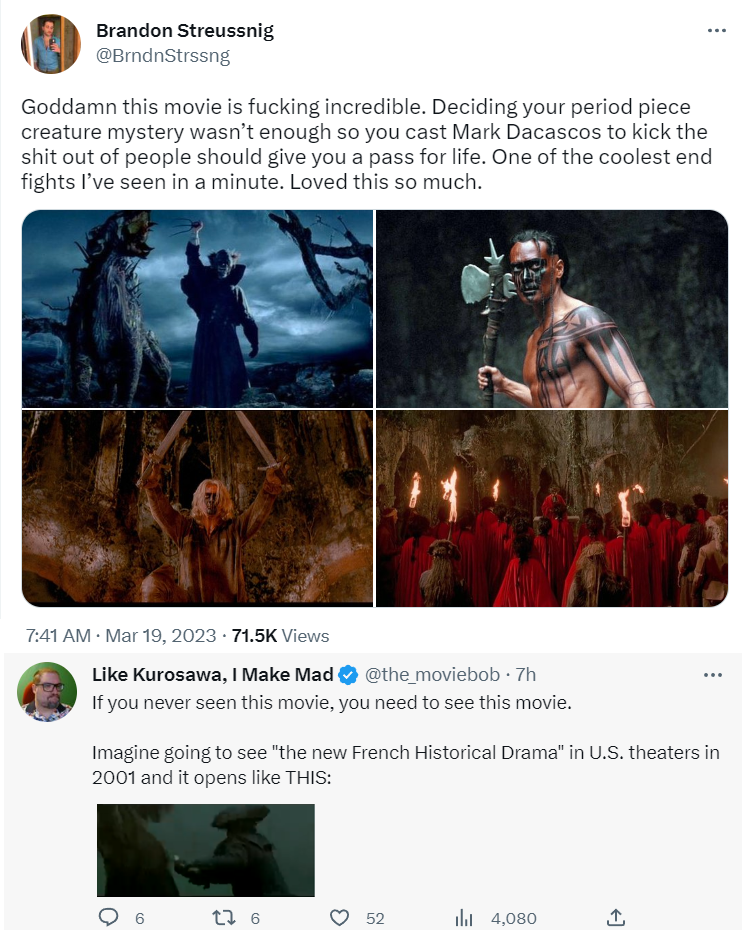This screenshot has width=742, height=935.
Task: Click the 71.5K Views count
Action: click(280, 635)
